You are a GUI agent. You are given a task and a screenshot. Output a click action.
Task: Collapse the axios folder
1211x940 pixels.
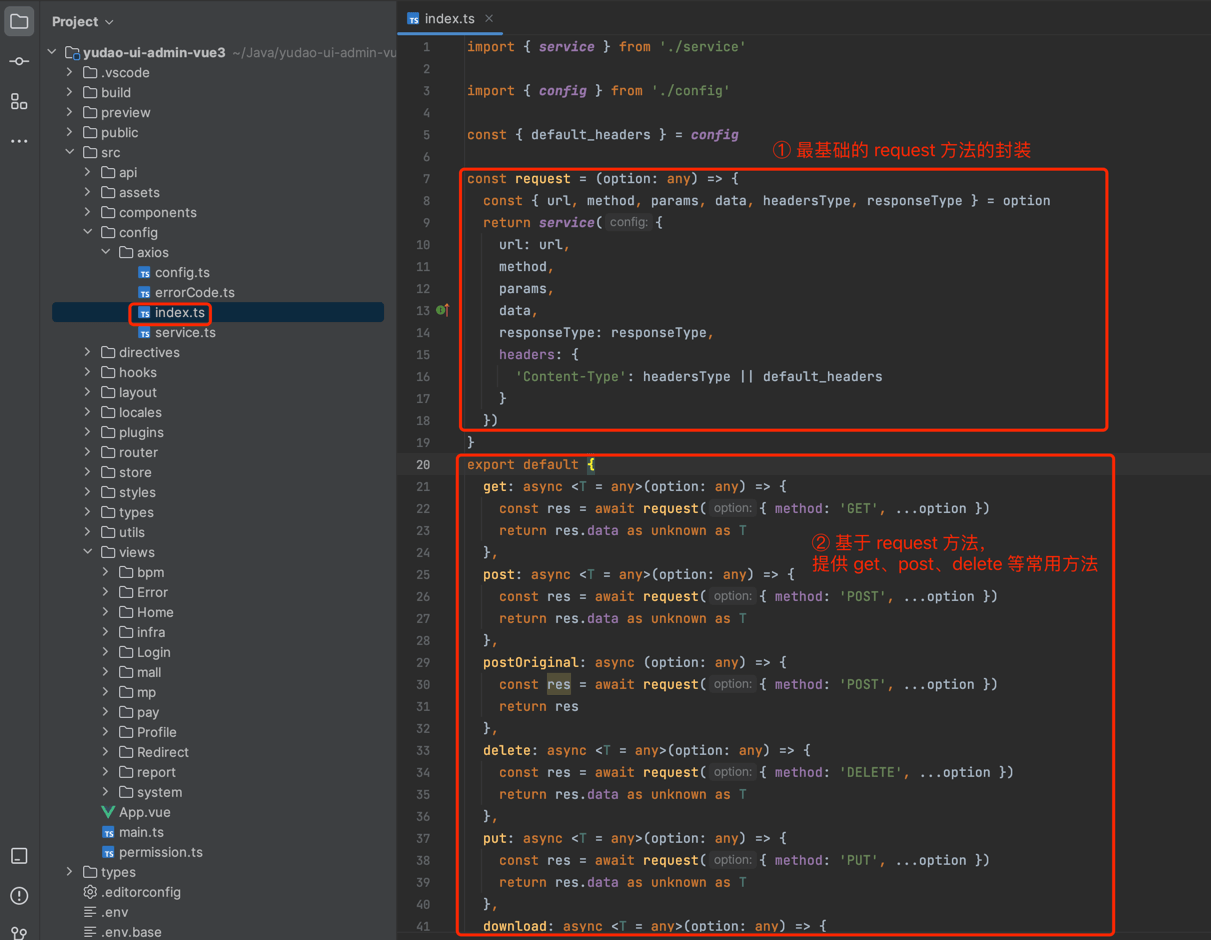[106, 253]
